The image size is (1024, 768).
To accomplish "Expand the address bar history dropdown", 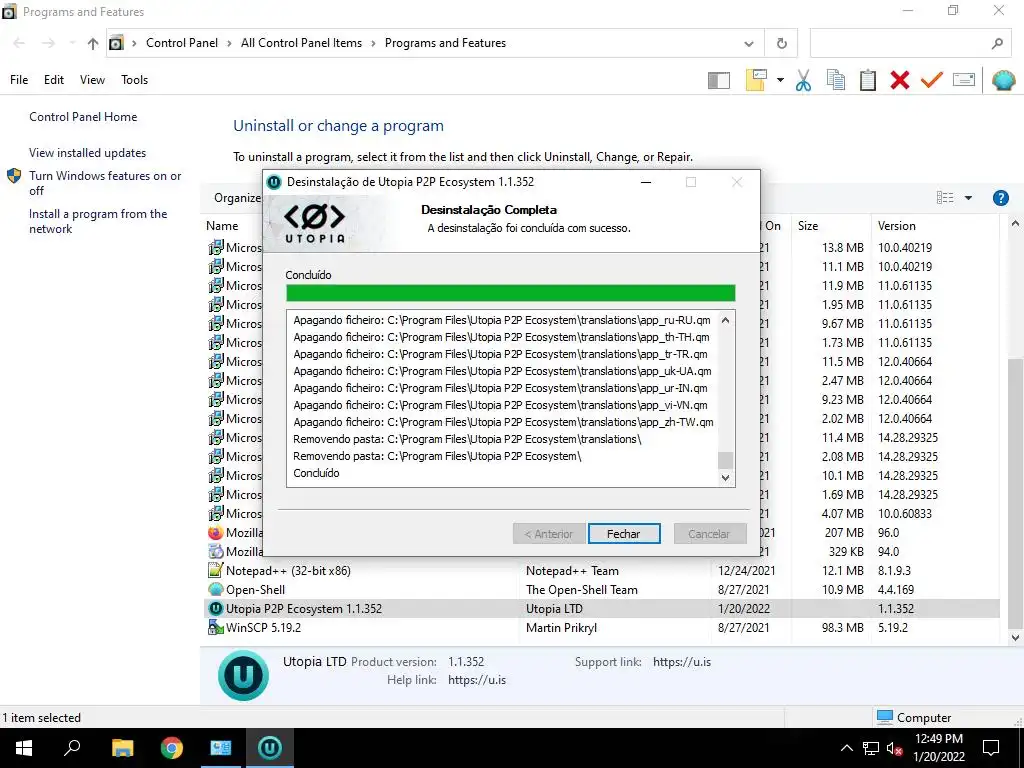I will click(748, 44).
